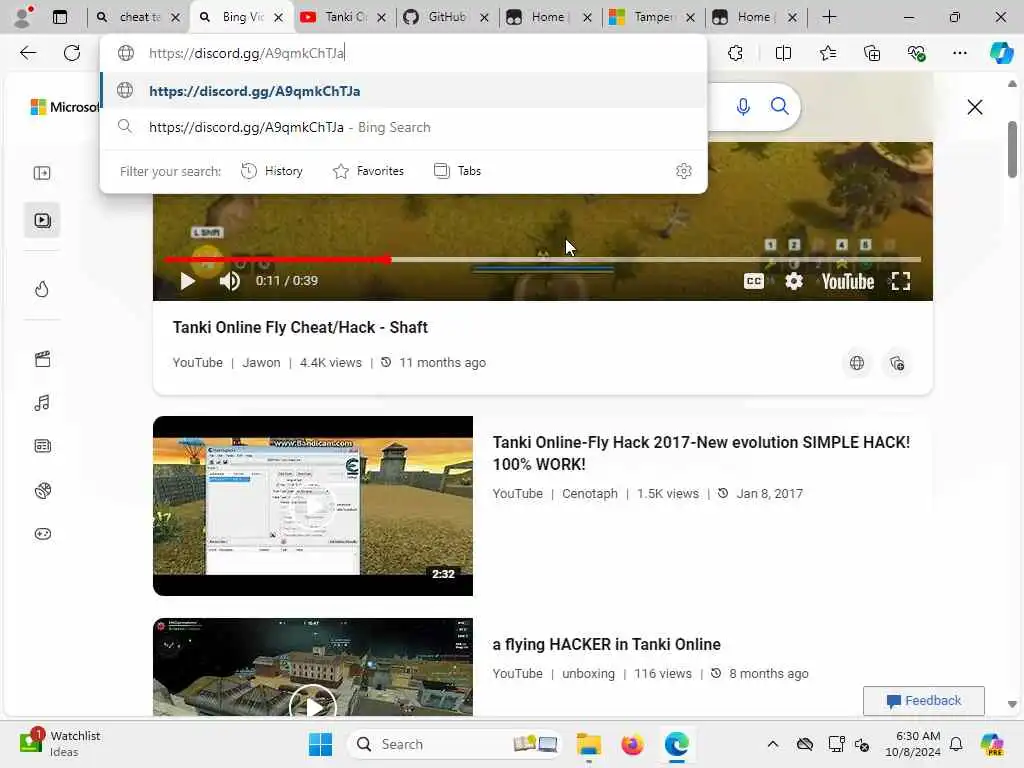Open the Browser essentials heart icon
Image resolution: width=1024 pixels, height=768 pixels.
click(916, 53)
